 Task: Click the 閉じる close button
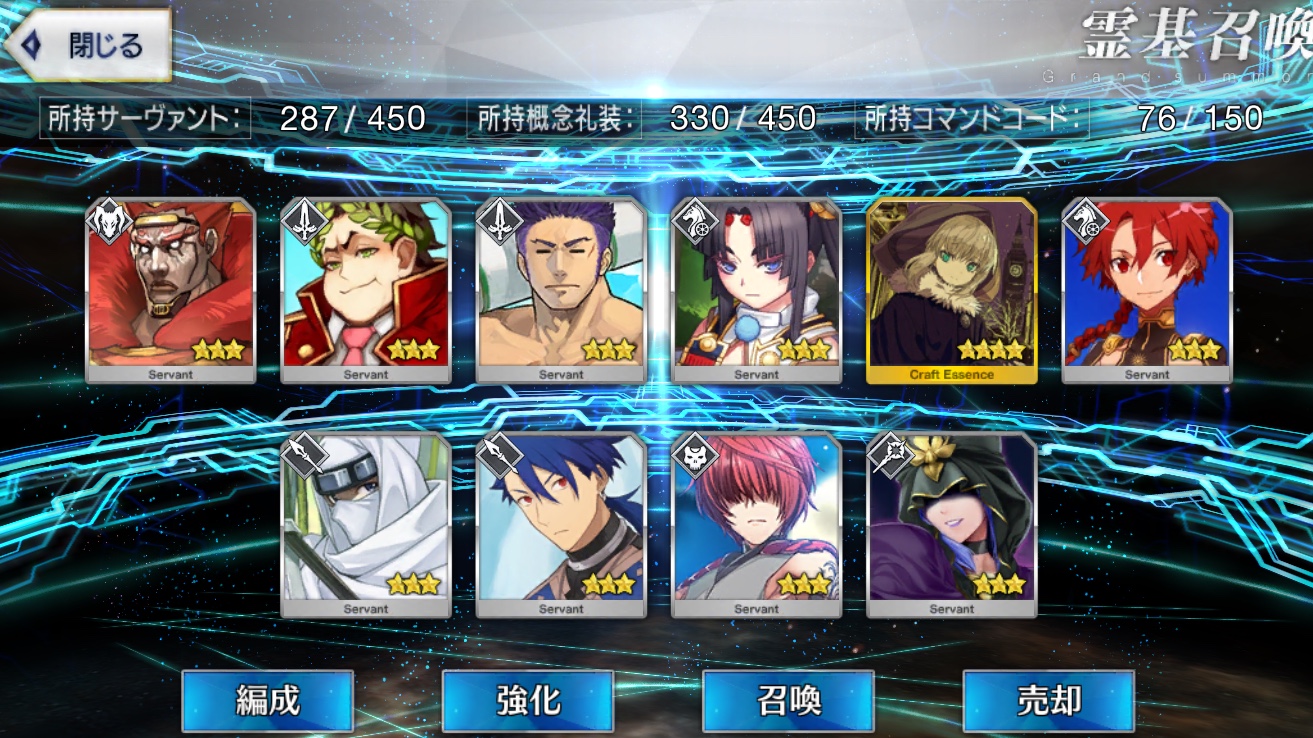(87, 45)
